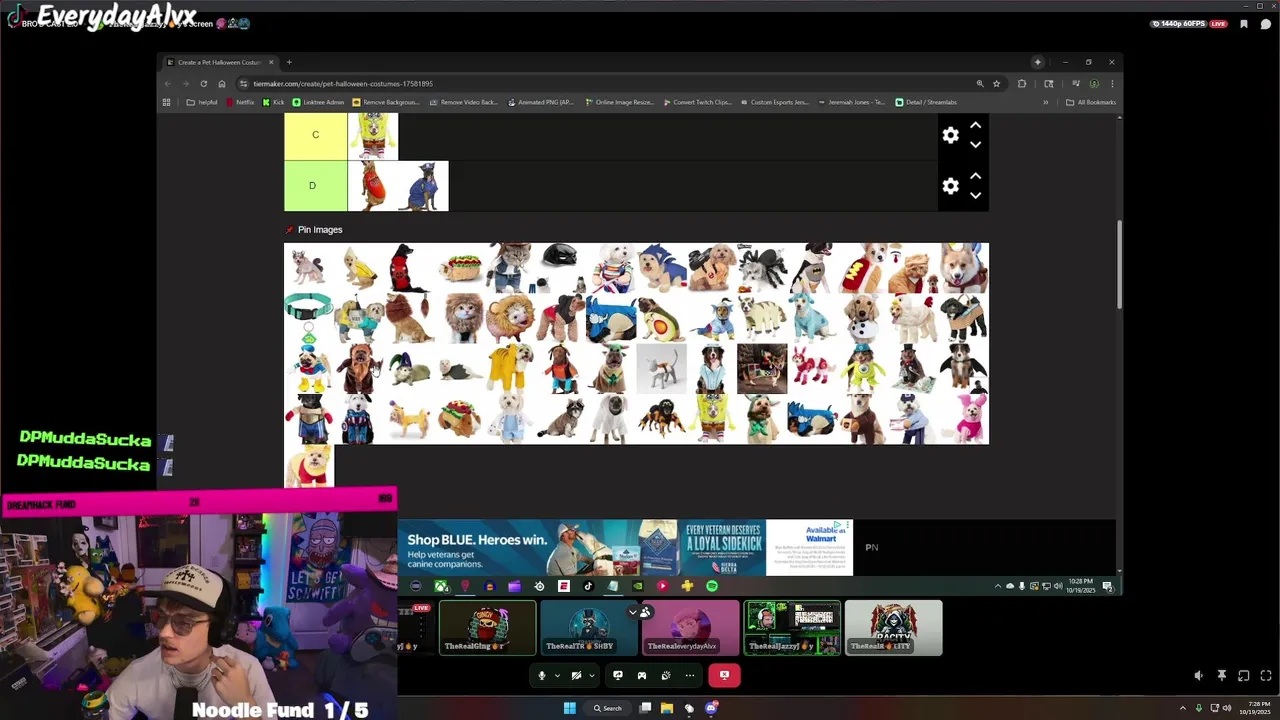Image resolution: width=1280 pixels, height=720 pixels.
Task: Pick the pink Piglet dog costume image
Action: tap(963, 419)
